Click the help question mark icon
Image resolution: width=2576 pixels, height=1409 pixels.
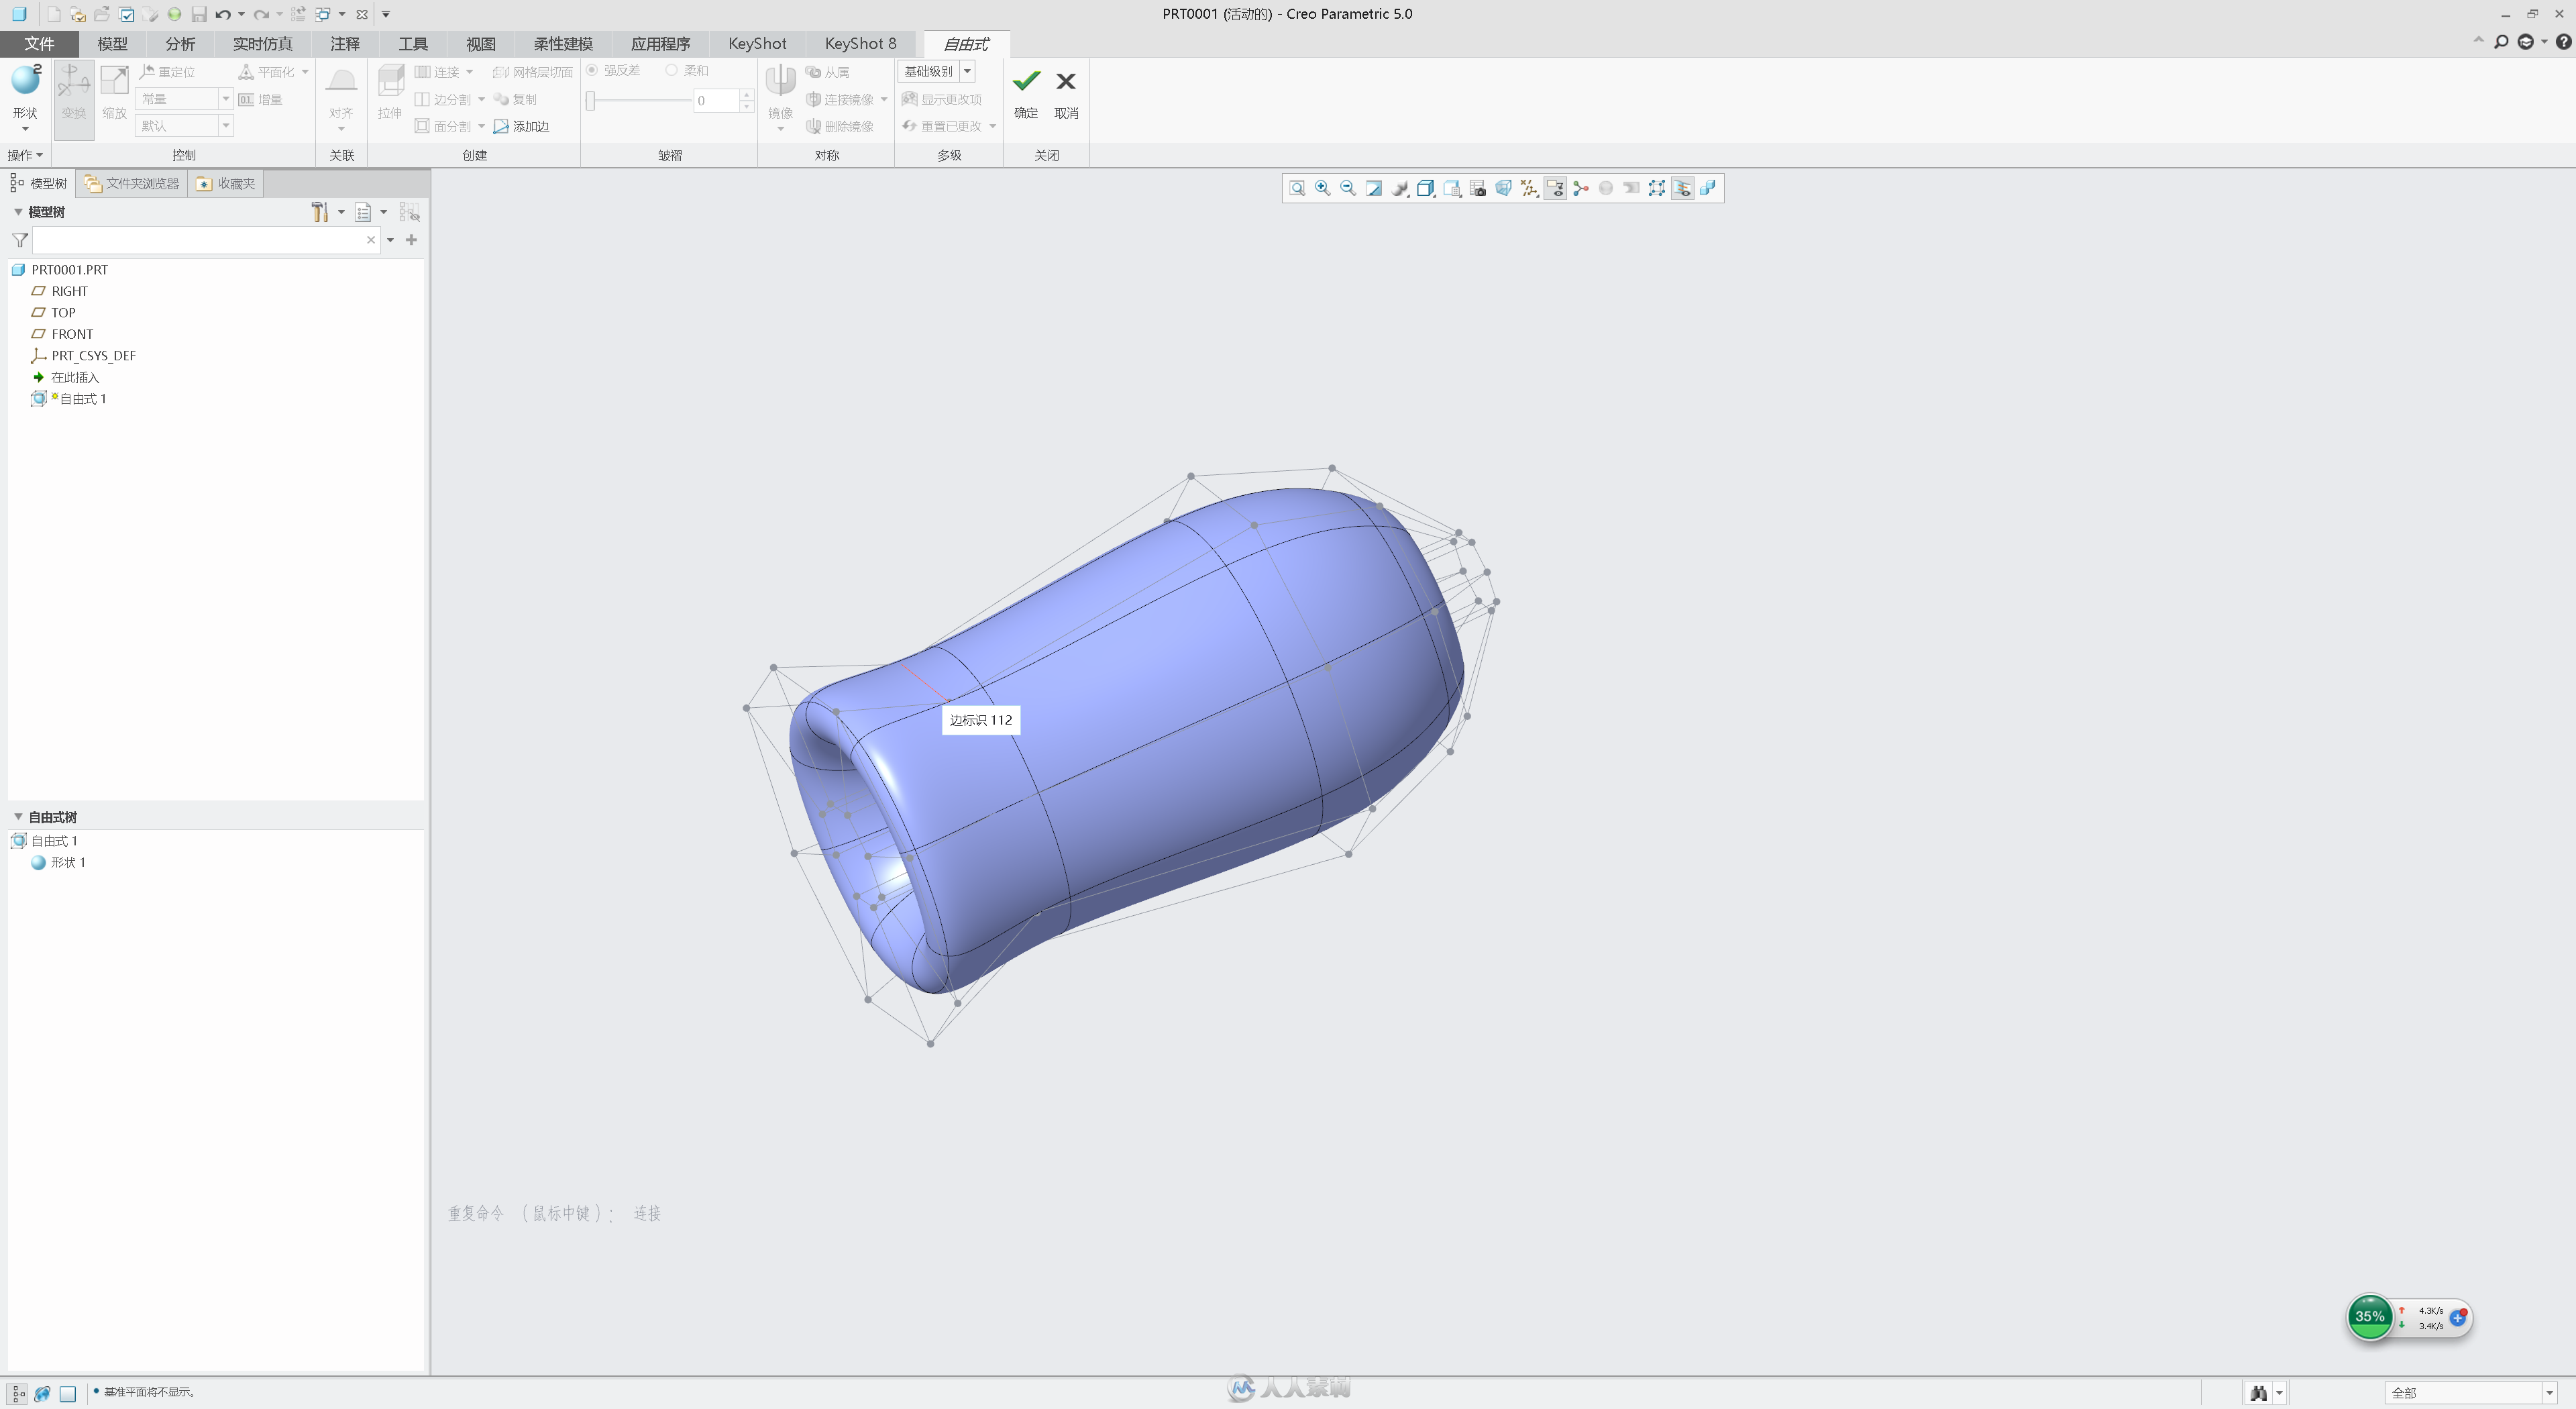[2563, 42]
